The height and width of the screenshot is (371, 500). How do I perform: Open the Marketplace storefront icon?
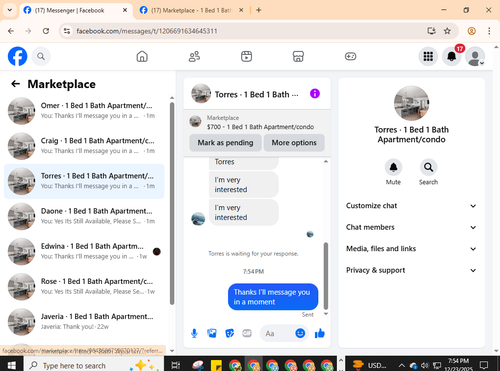298,56
